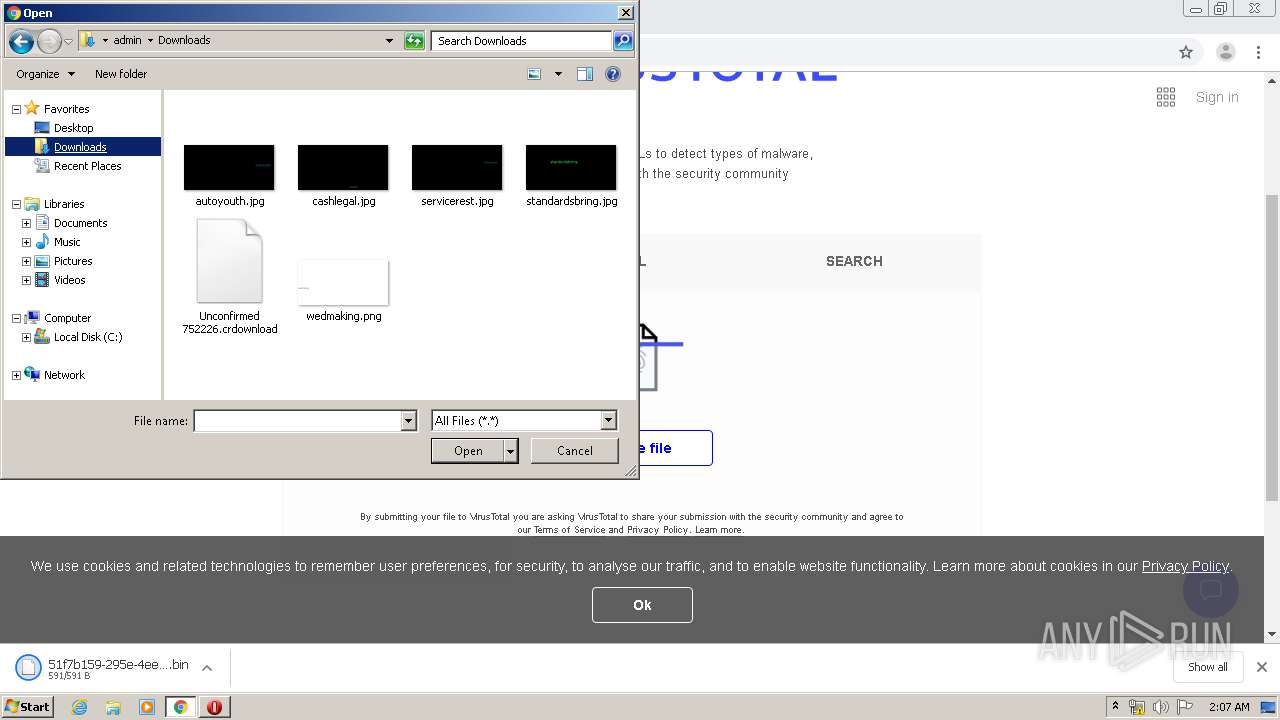Cancel the Open dialog
1280x720 pixels.
pyautogui.click(x=574, y=451)
